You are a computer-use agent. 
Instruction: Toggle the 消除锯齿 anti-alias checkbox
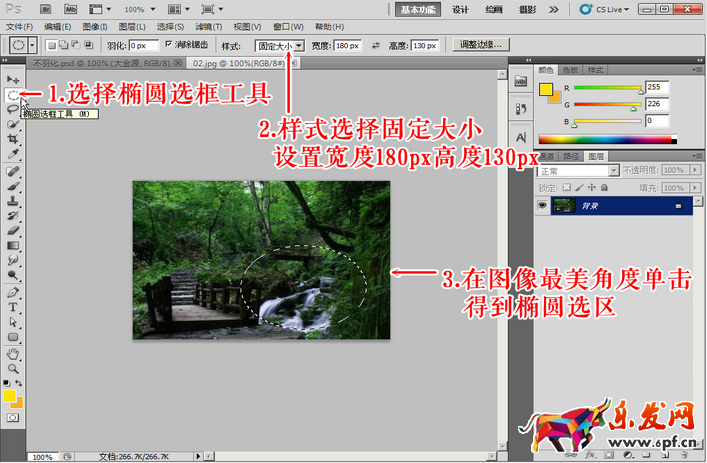(169, 44)
